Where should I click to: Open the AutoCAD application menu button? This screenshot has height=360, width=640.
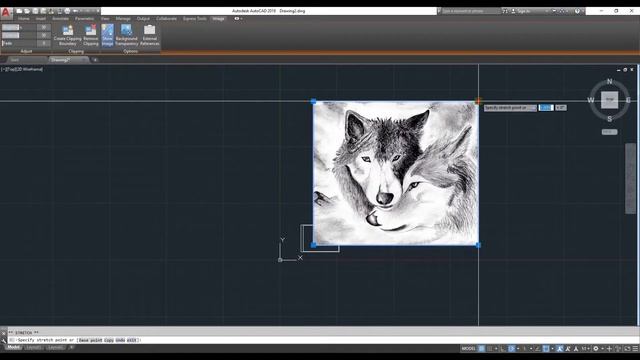(x=6, y=13)
